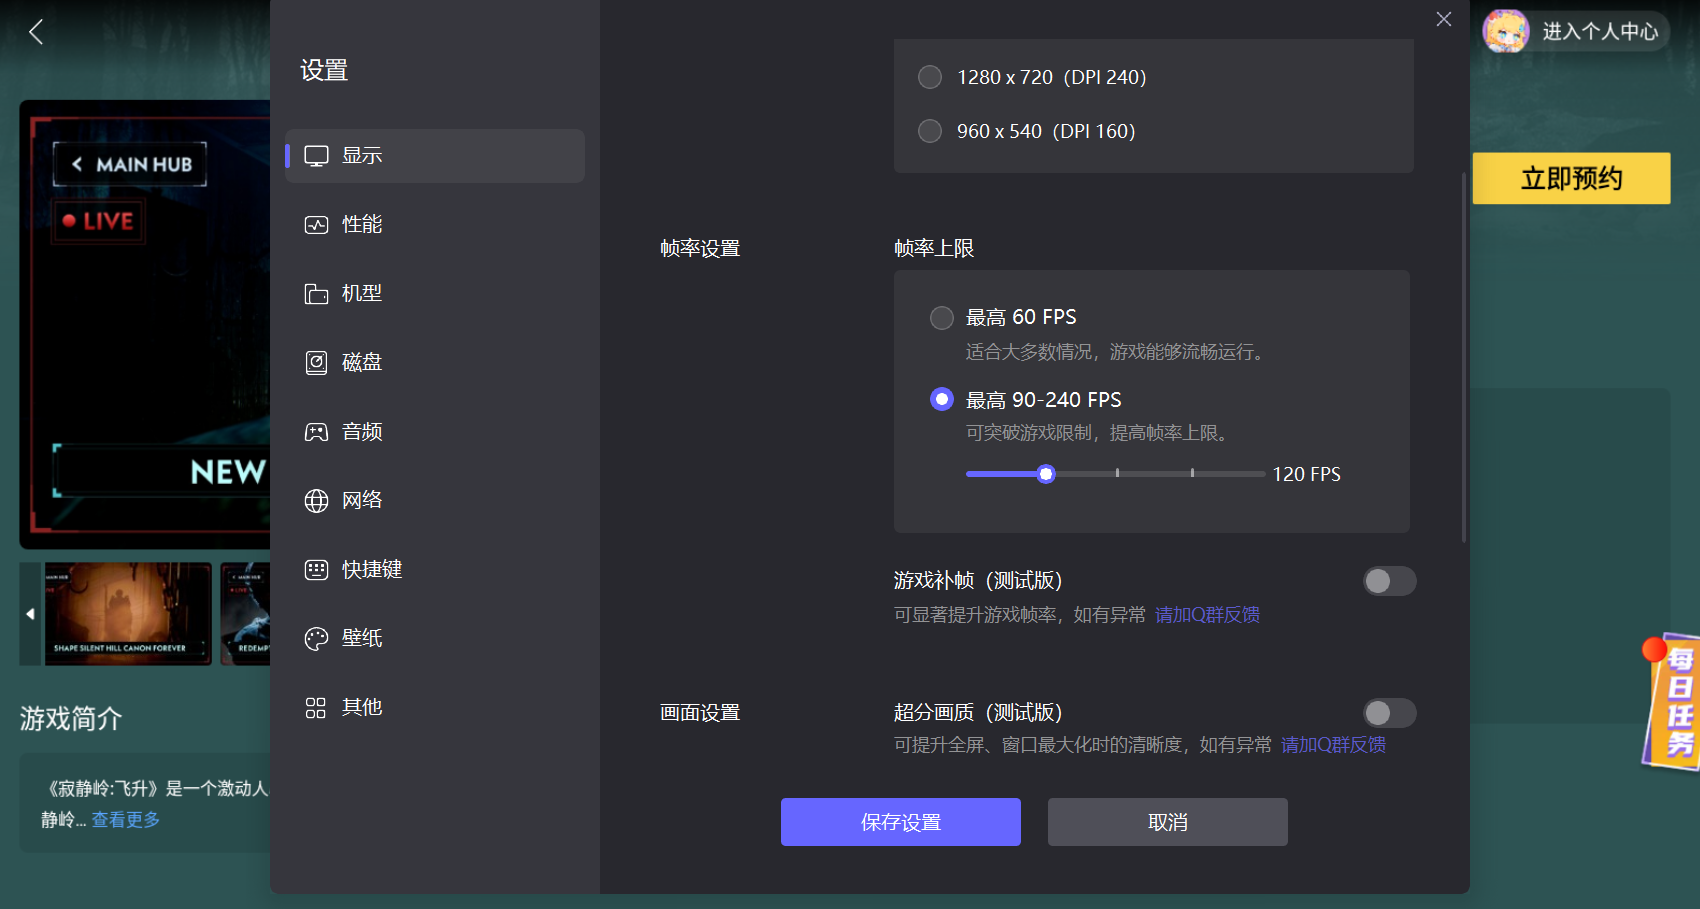1700x909 pixels.
Task: Close the settings dialog
Action: point(1444,19)
